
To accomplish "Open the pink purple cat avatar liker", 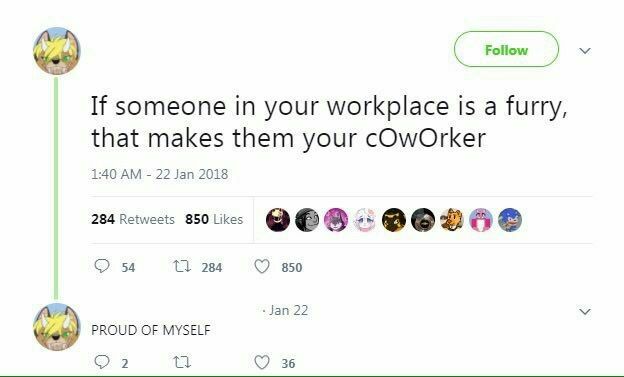I will click(336, 220).
